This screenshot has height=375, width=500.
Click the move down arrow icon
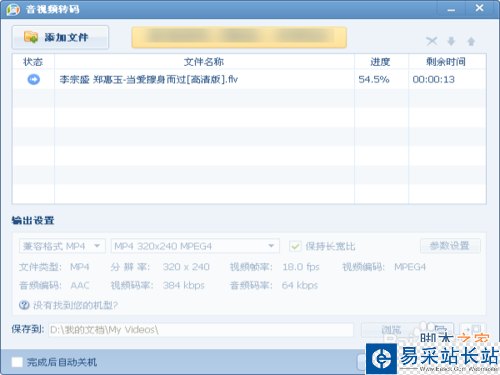coord(451,41)
